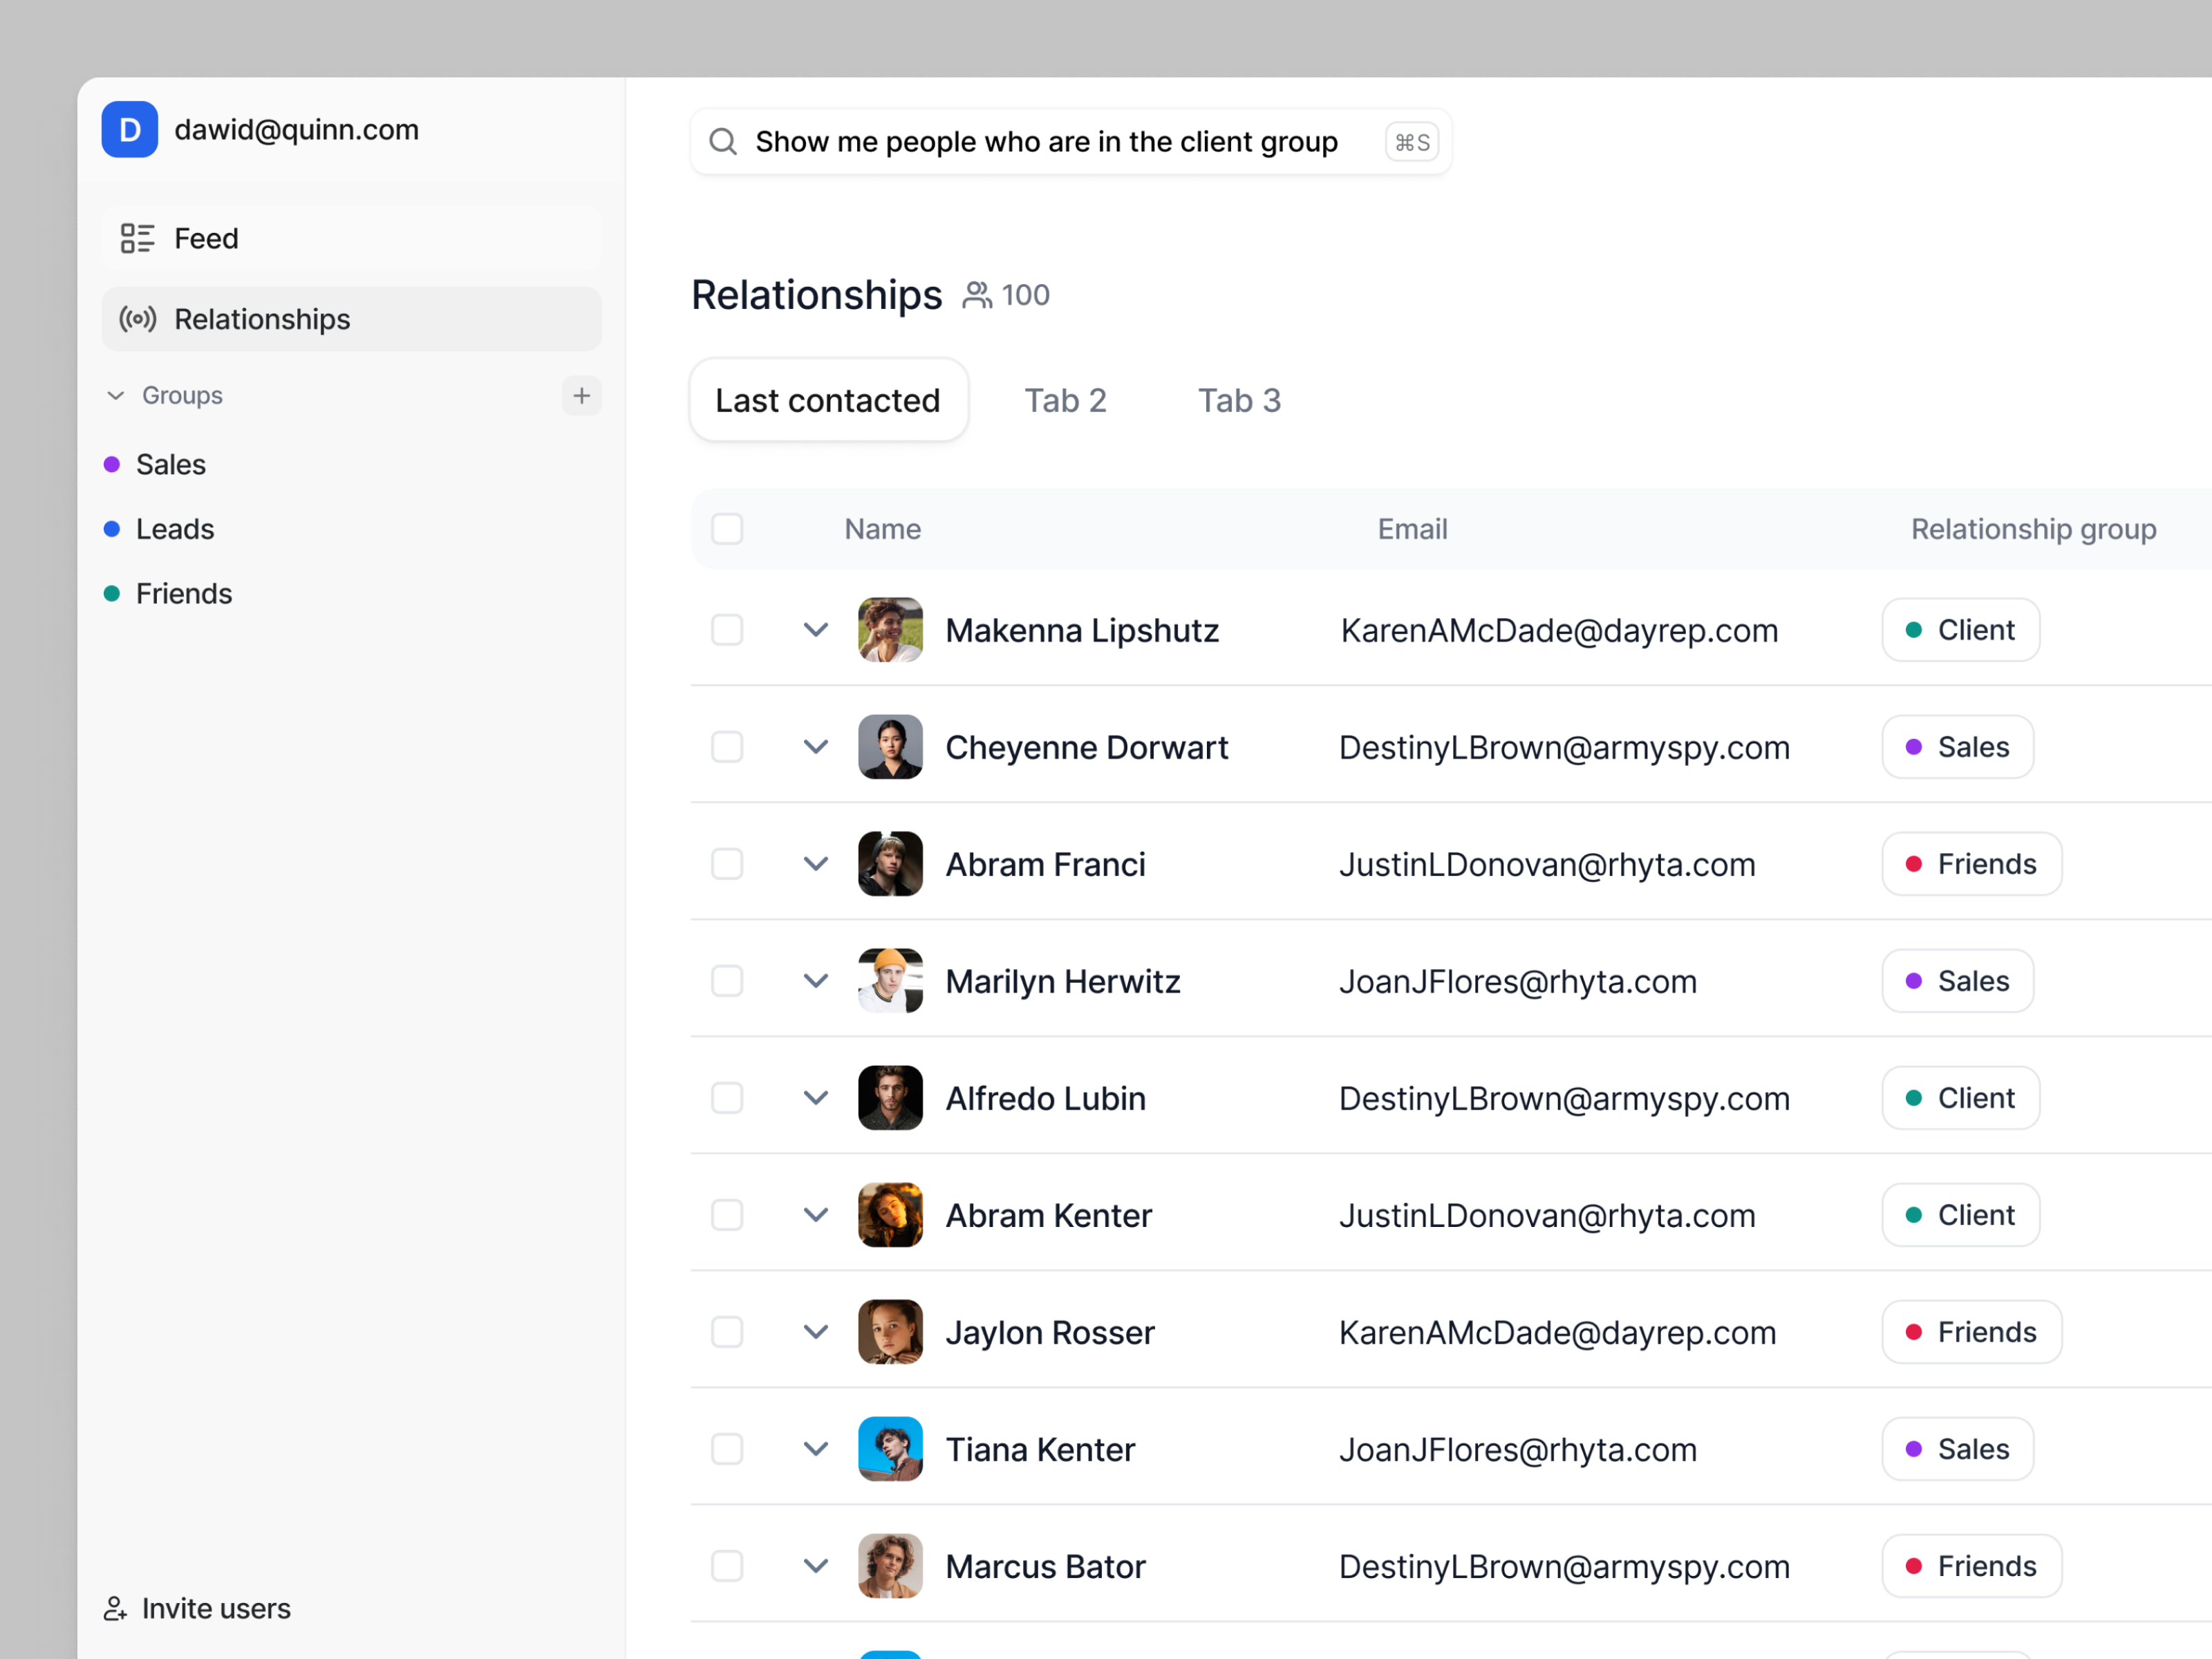Click the people count icon beside 100
The height and width of the screenshot is (1659, 2212).
point(976,295)
